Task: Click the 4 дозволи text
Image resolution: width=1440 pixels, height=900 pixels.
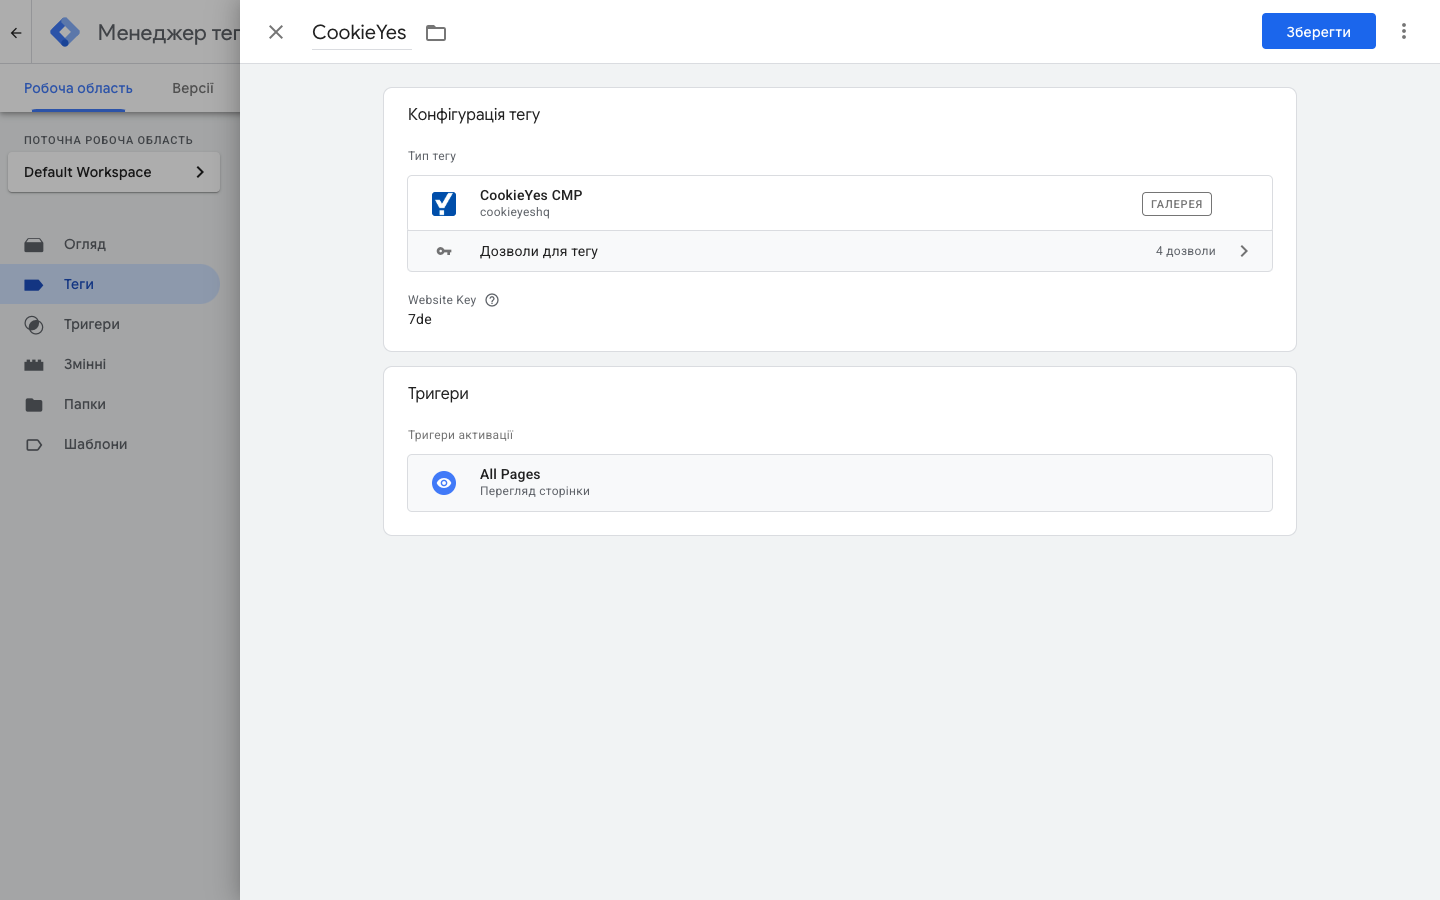Action: pyautogui.click(x=1186, y=251)
